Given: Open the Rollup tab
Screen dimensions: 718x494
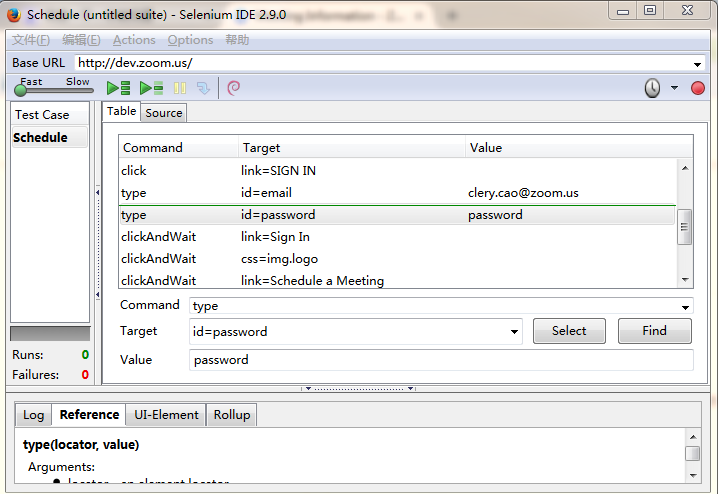Looking at the screenshot, I should [x=232, y=415].
